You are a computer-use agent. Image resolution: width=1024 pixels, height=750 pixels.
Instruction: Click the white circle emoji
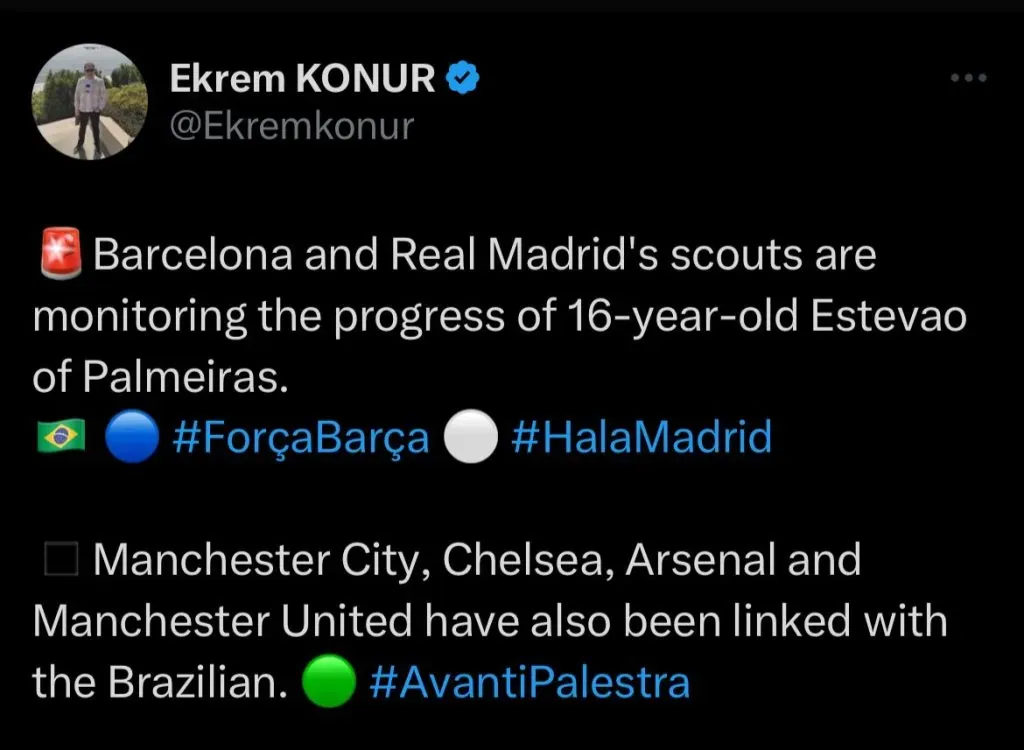[x=470, y=439]
